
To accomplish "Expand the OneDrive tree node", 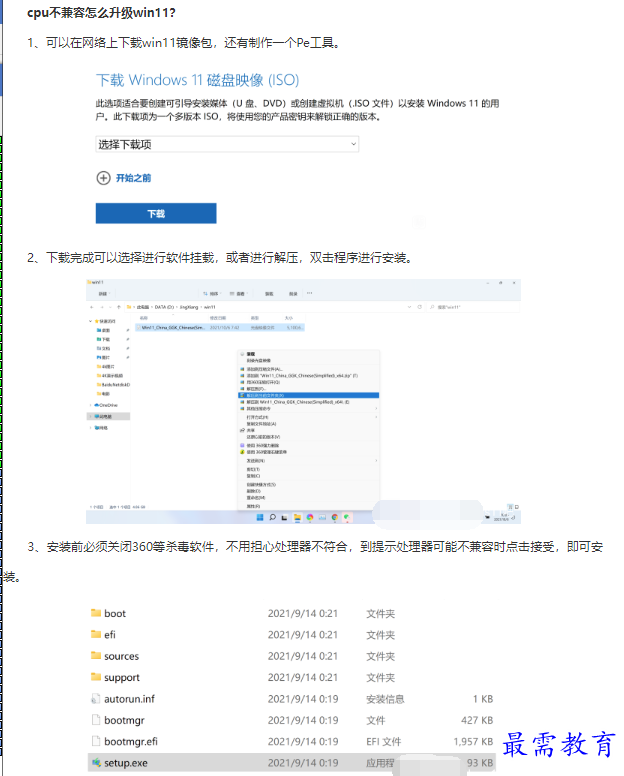I will [x=90, y=405].
